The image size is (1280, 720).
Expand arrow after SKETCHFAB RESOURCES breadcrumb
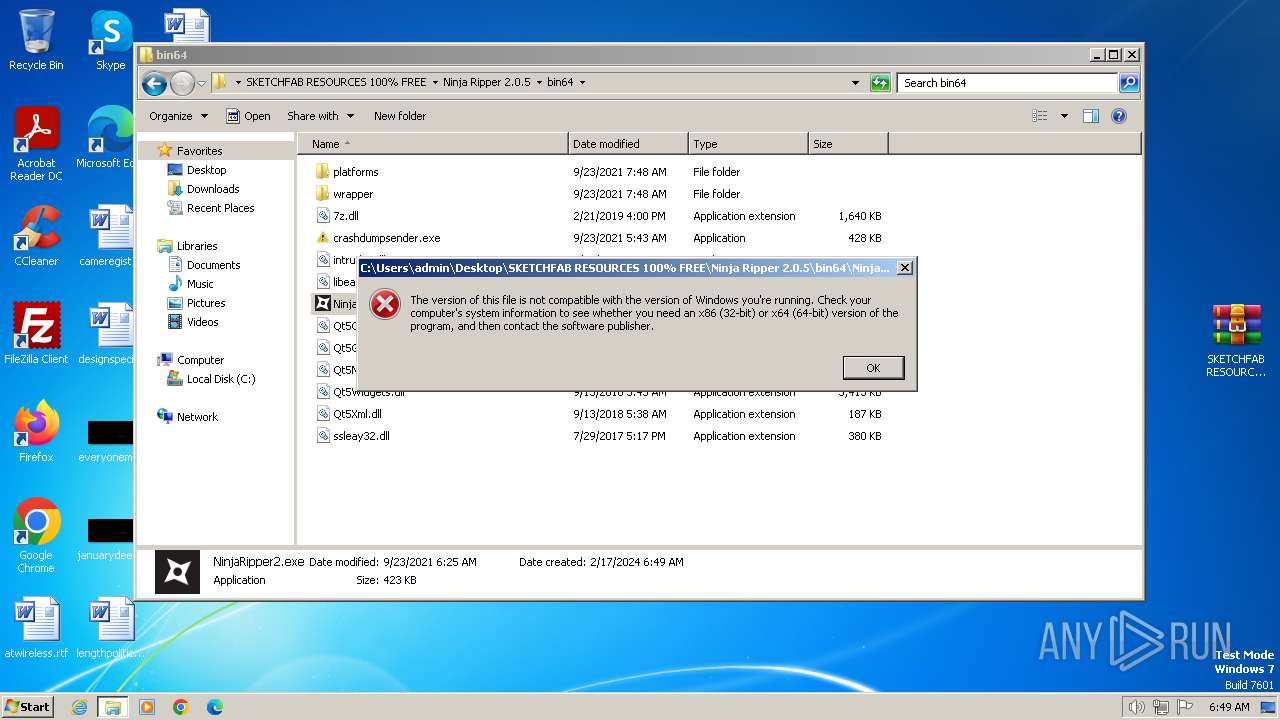pyautogui.click(x=435, y=83)
